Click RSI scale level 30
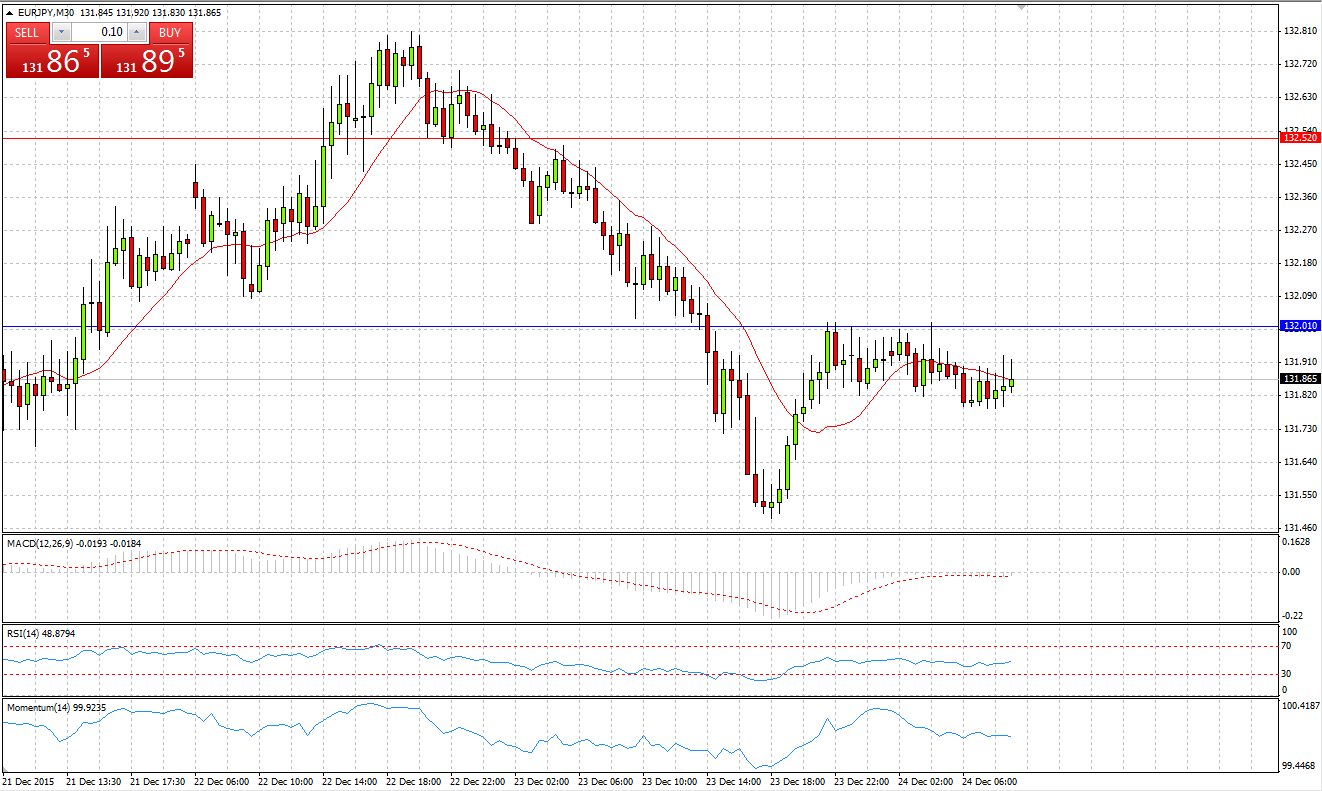 pos(1288,673)
